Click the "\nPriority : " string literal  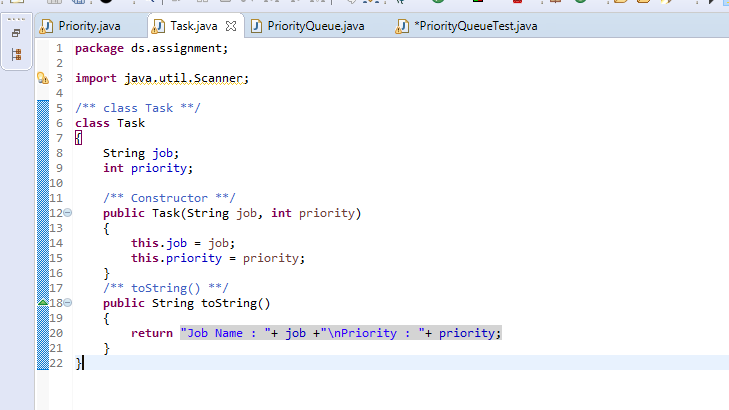pos(372,333)
